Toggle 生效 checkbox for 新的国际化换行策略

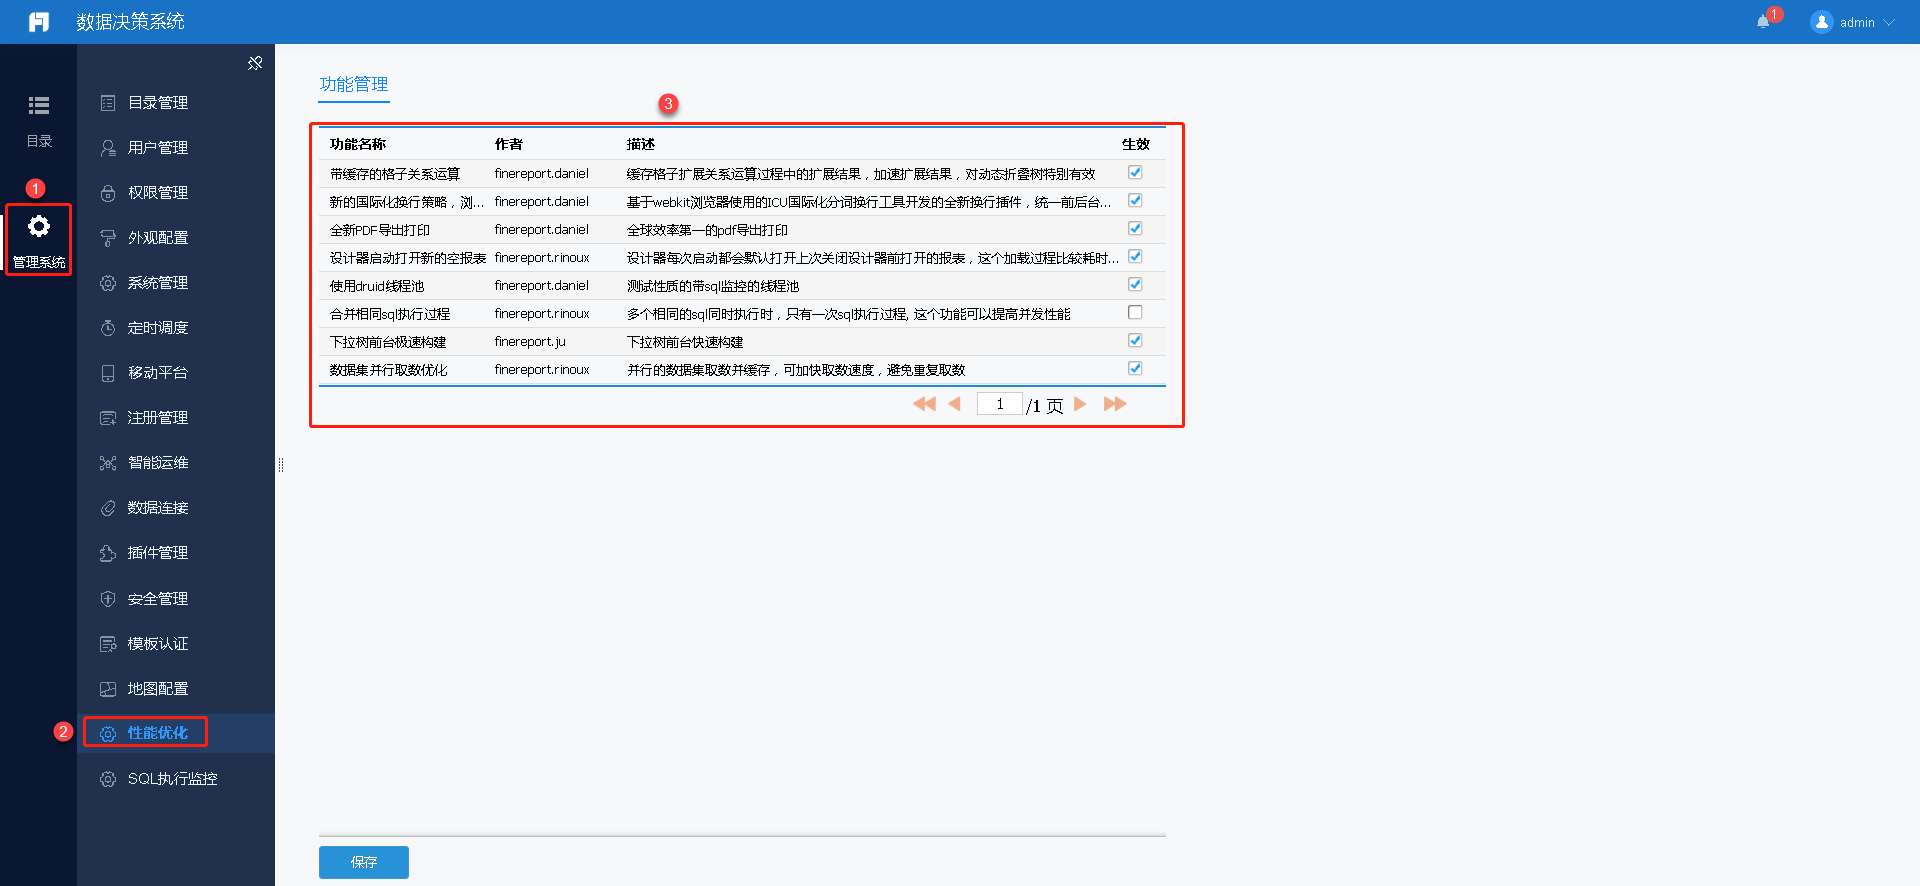(x=1135, y=200)
